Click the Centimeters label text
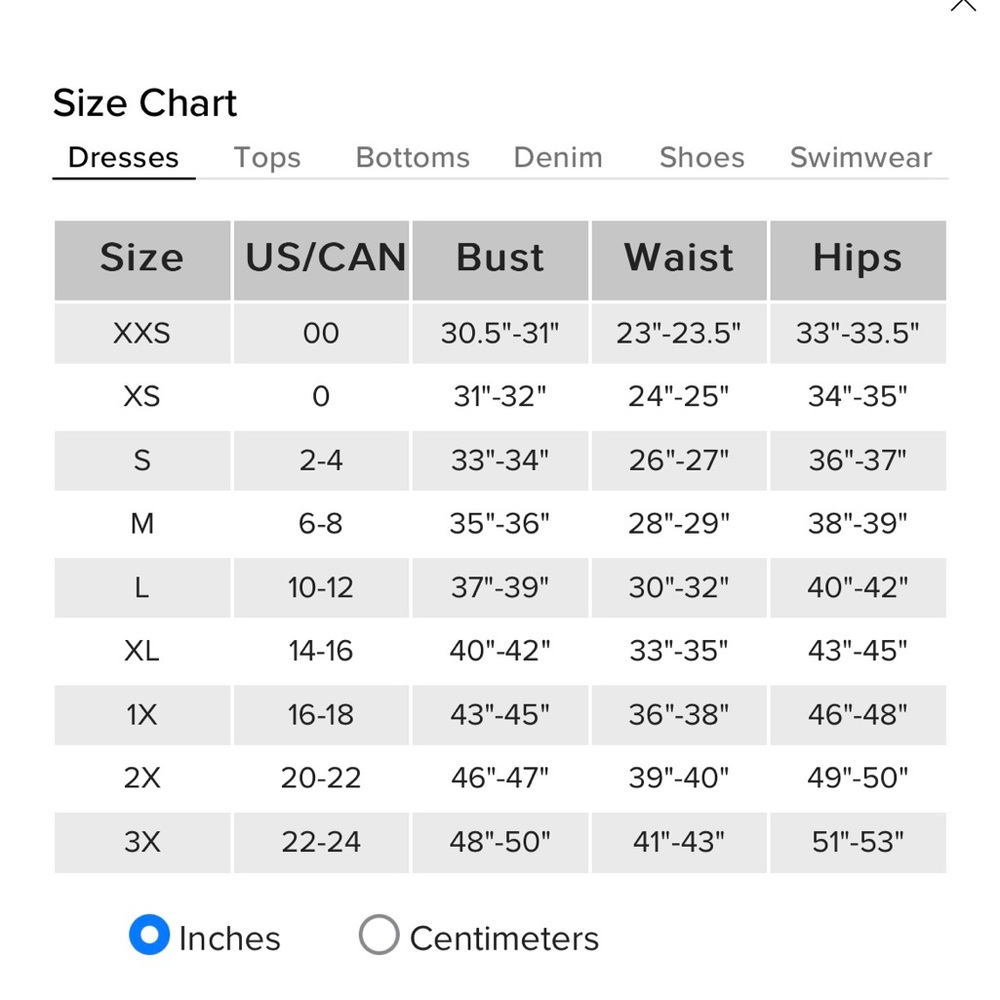This screenshot has height=1000, width=1000. 504,939
